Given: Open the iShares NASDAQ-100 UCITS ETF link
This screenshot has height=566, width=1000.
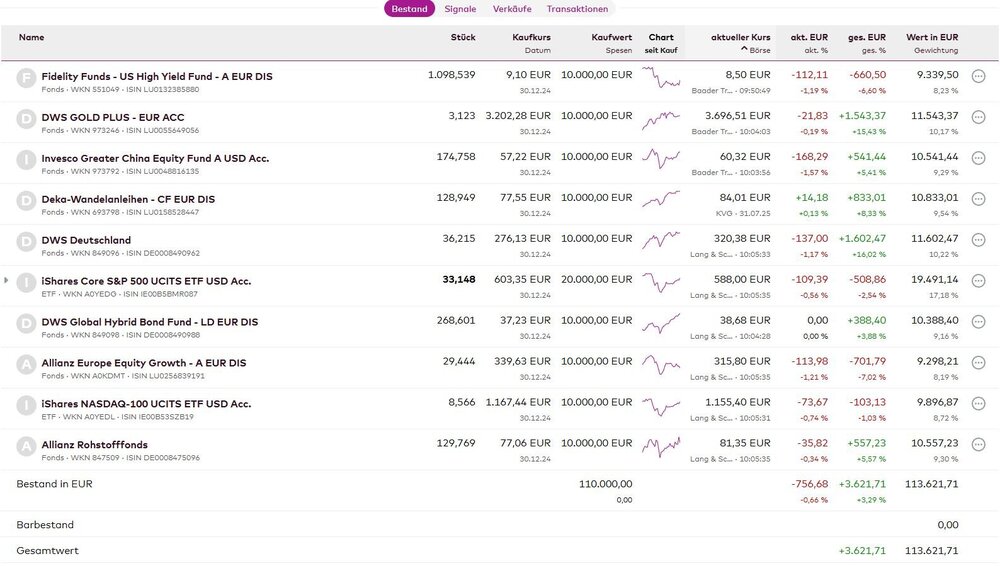Looking at the screenshot, I should (x=146, y=404).
